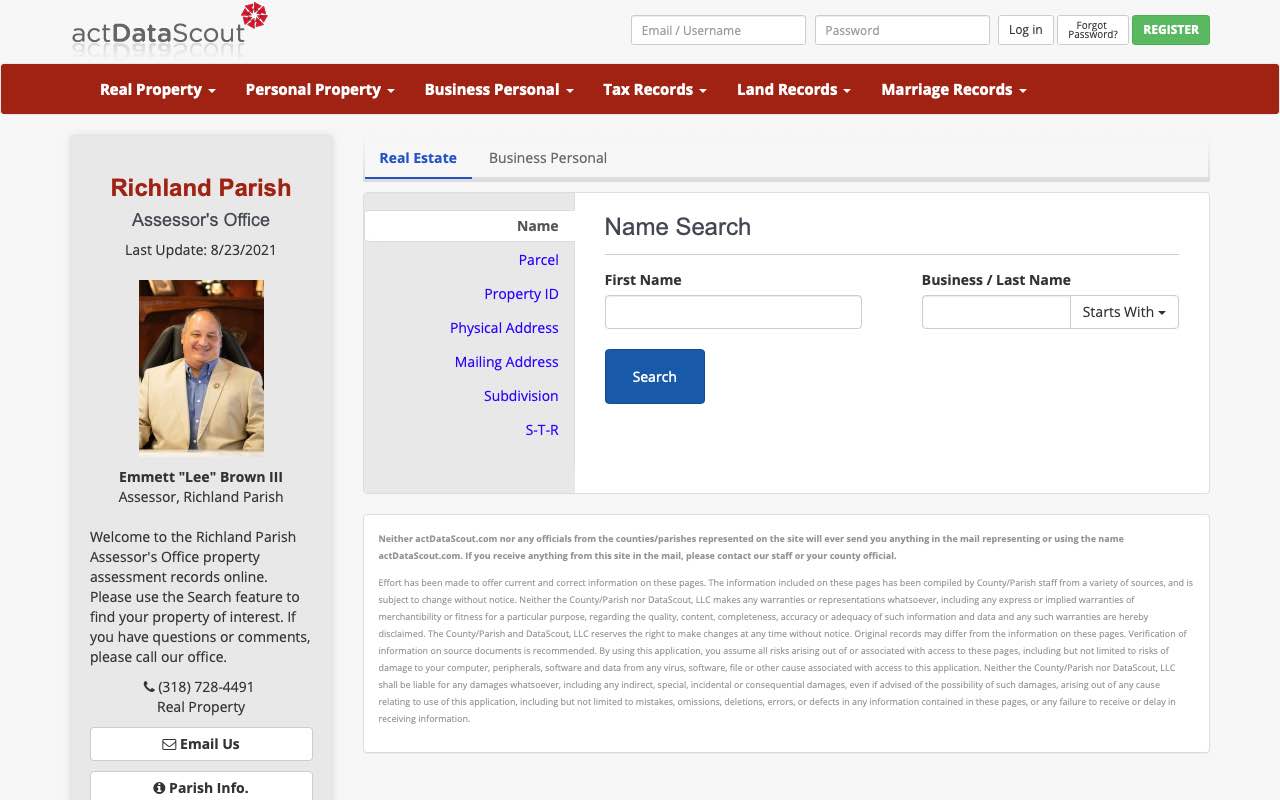Open the Parcel search option

(538, 260)
